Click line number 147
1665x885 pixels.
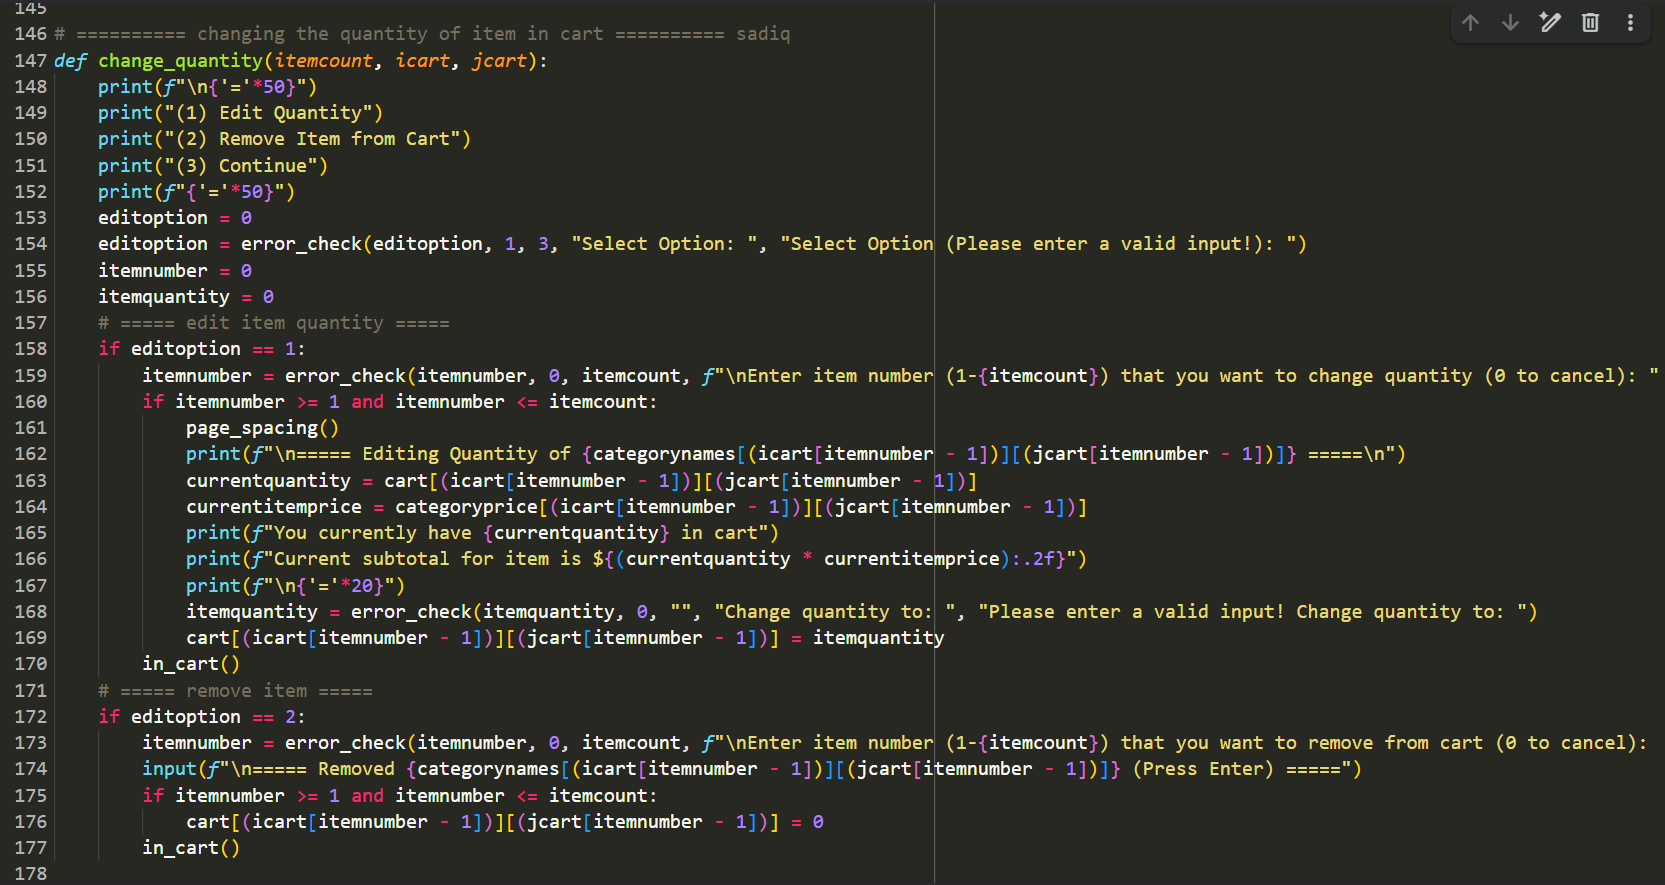(x=30, y=60)
